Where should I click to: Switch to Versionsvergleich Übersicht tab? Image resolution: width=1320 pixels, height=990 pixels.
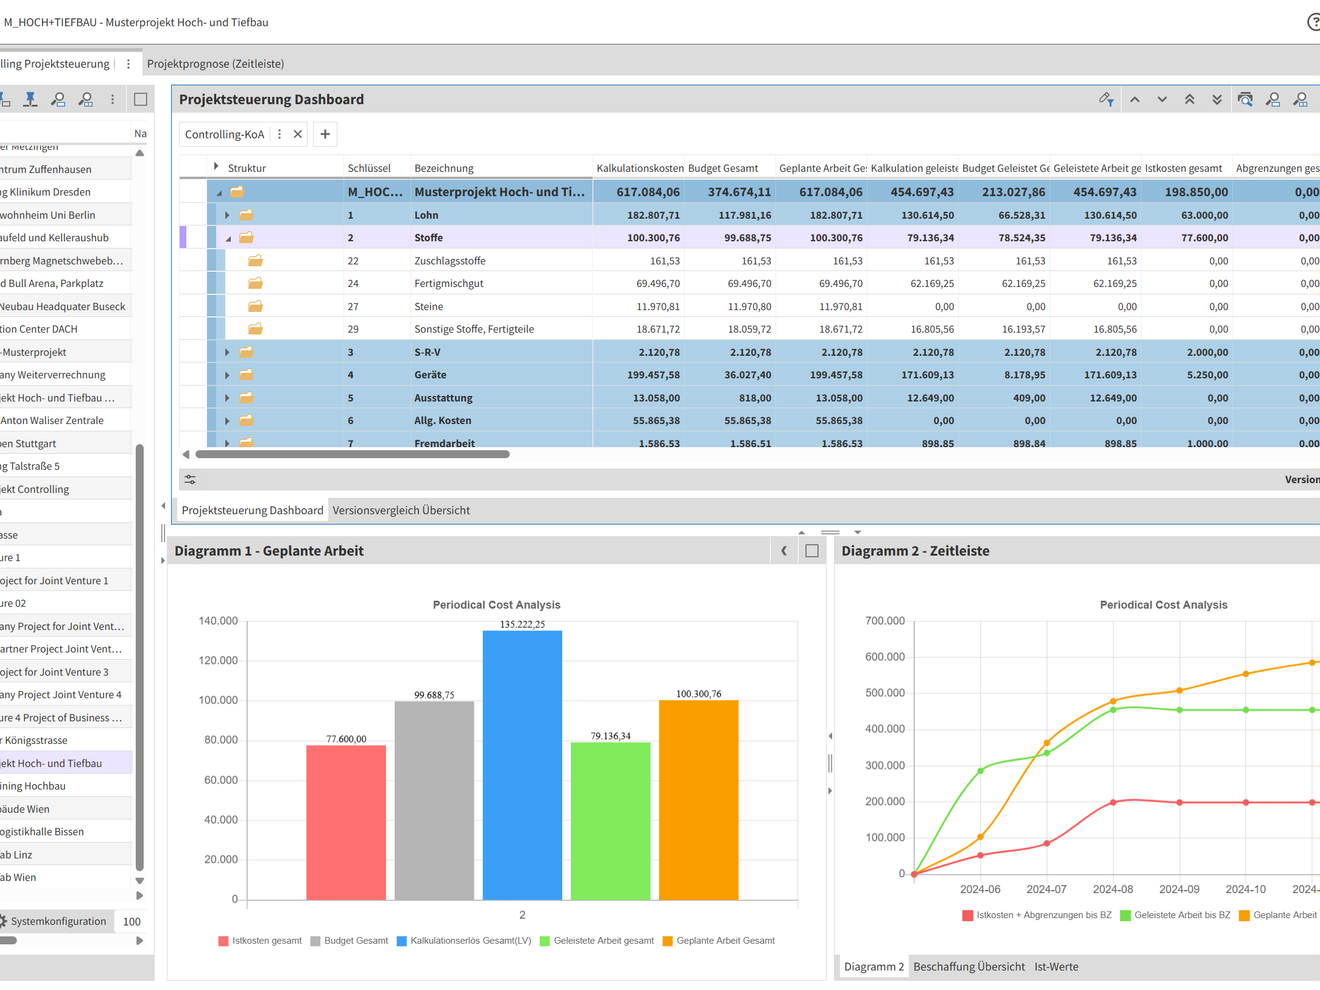tap(401, 510)
